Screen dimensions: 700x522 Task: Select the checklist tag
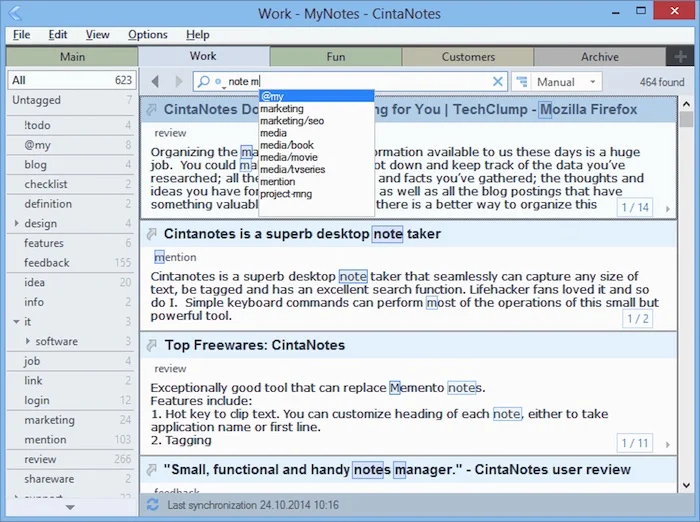pyautogui.click(x=72, y=184)
